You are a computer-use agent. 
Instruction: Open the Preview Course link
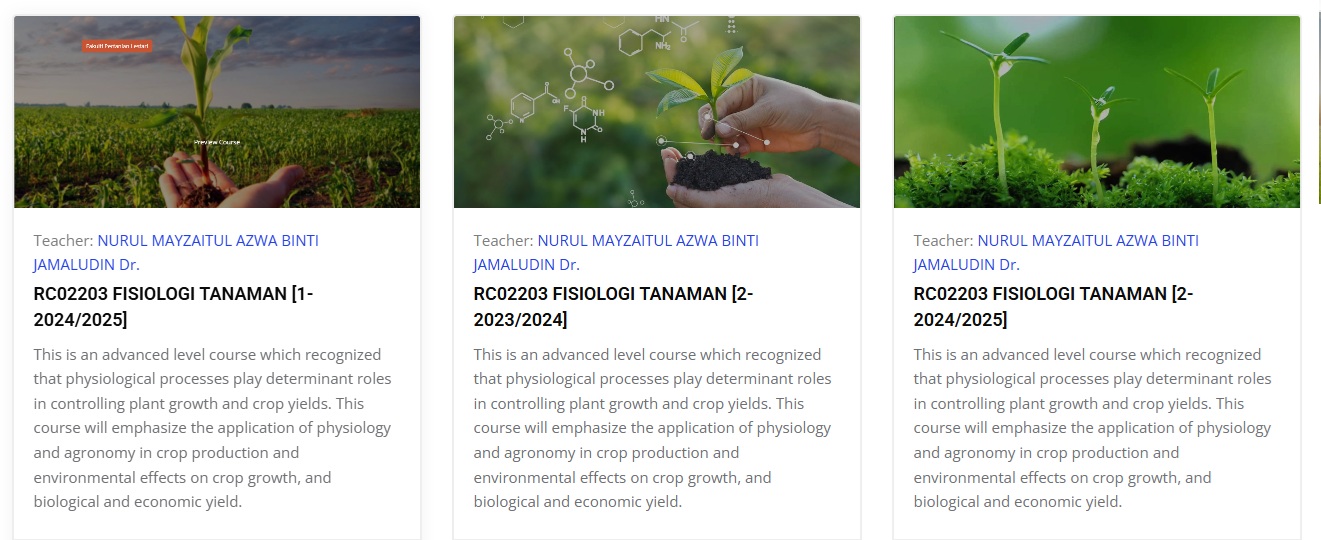217,143
